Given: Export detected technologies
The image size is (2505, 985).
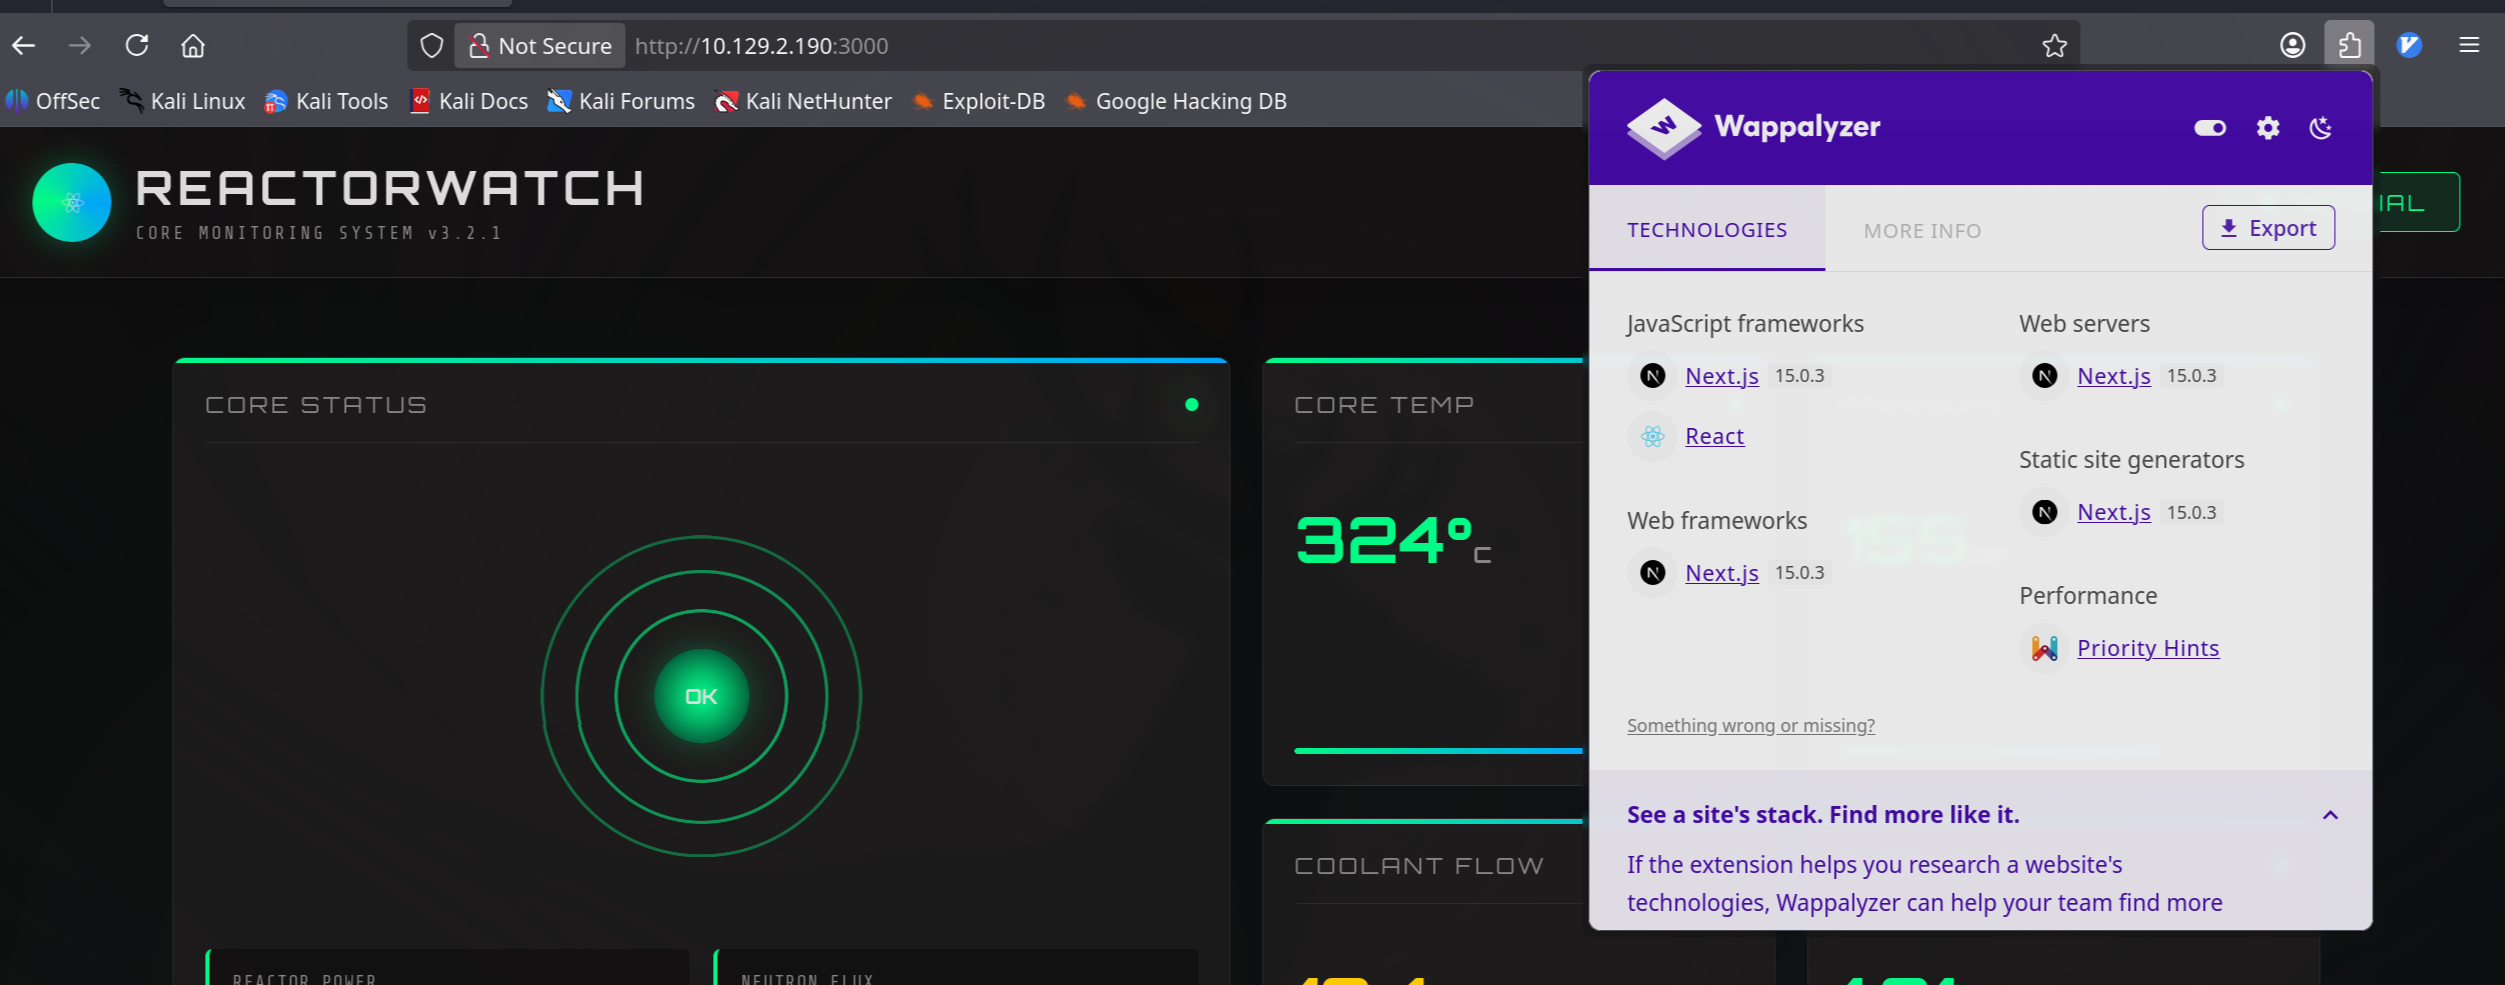Looking at the screenshot, I should (x=2268, y=228).
